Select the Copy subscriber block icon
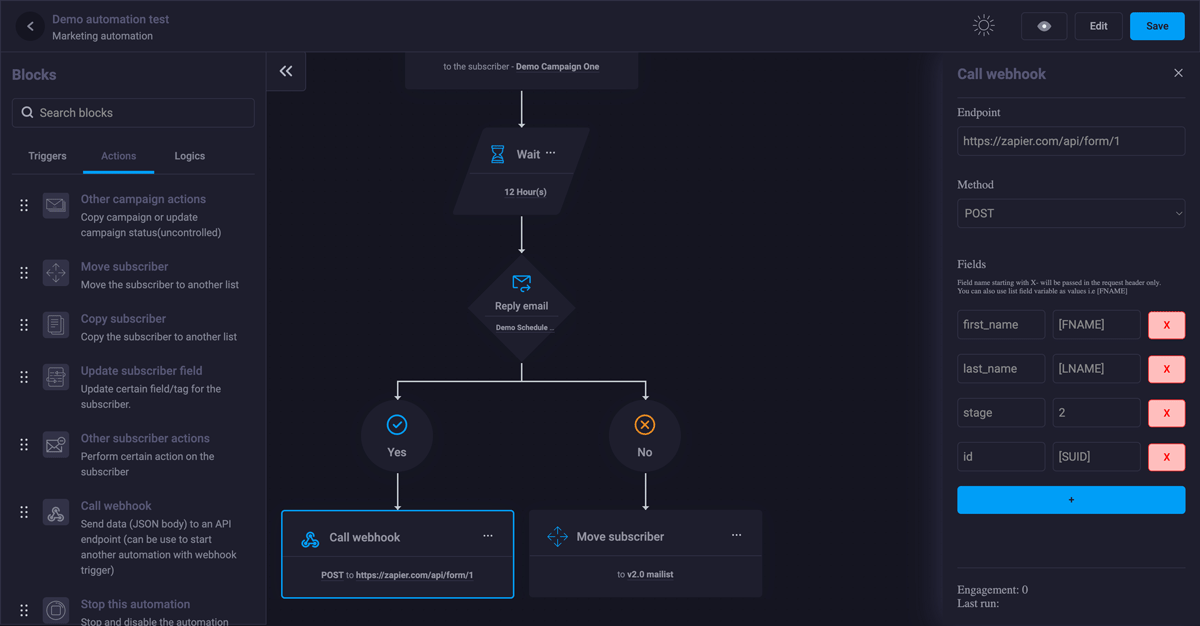Screen dimensions: 1200x626 point(56,325)
